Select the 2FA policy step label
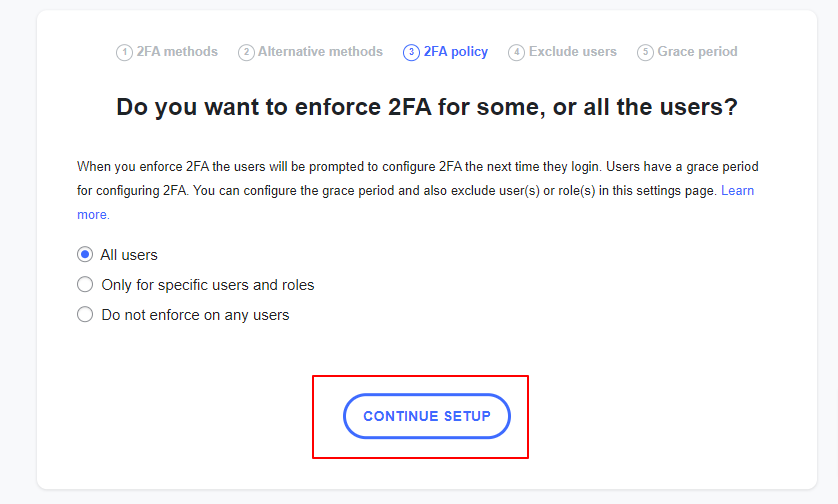 click(x=455, y=52)
